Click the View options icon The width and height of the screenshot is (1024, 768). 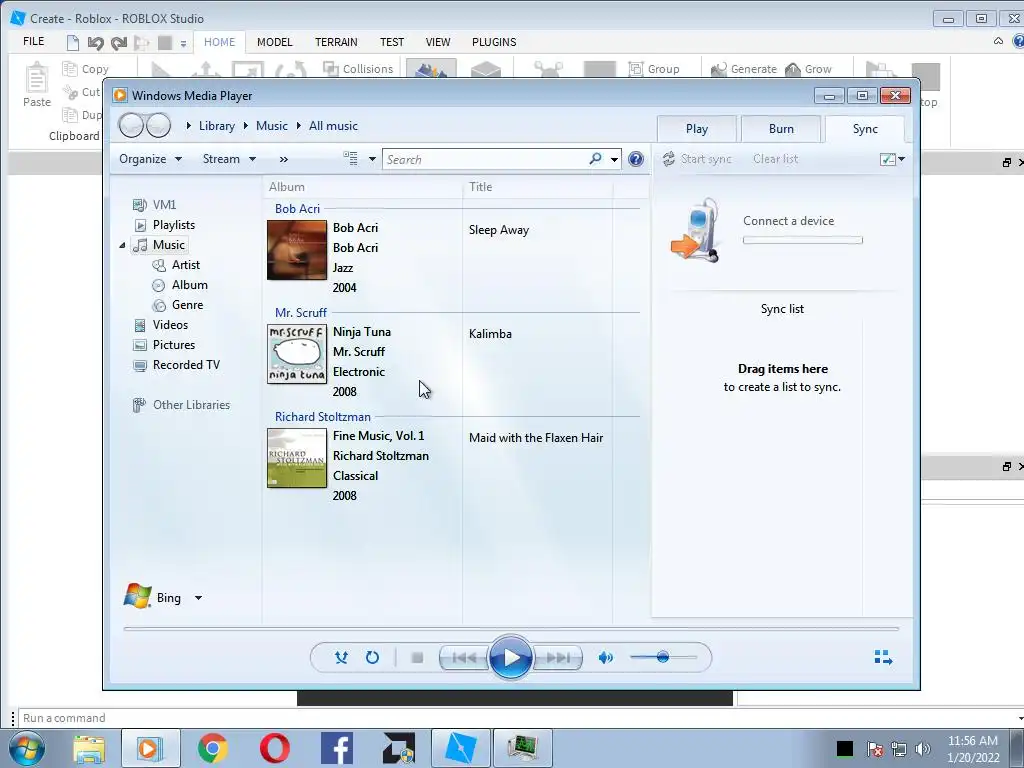(x=351, y=159)
